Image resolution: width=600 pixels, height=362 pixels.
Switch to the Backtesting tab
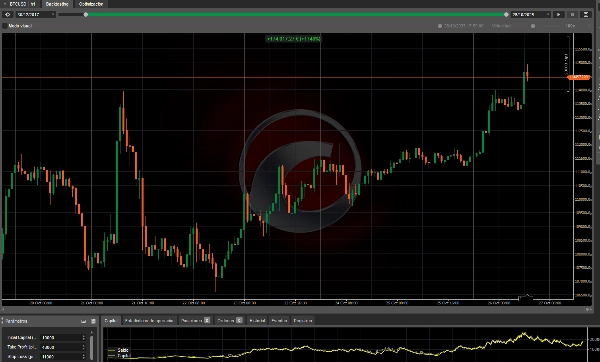click(x=57, y=4)
